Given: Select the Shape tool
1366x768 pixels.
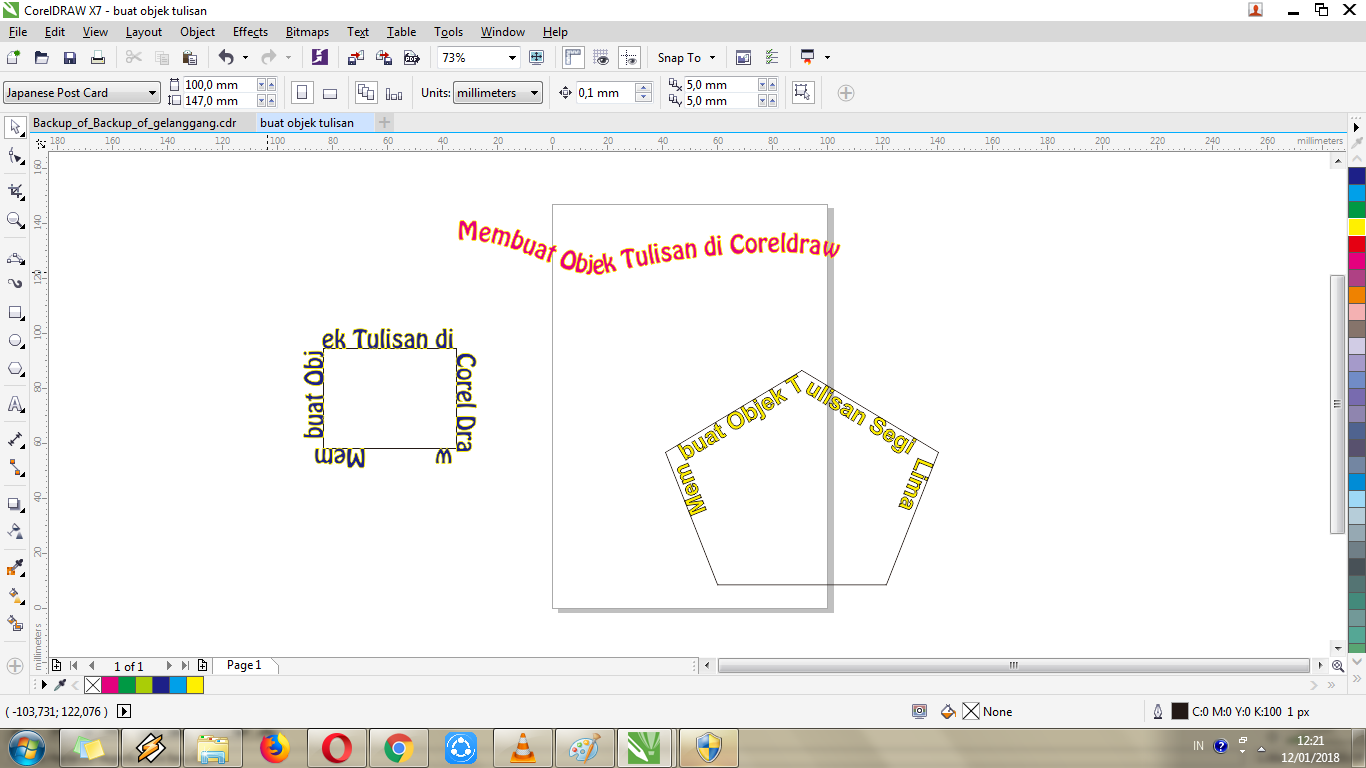Looking at the screenshot, I should click(x=15, y=158).
